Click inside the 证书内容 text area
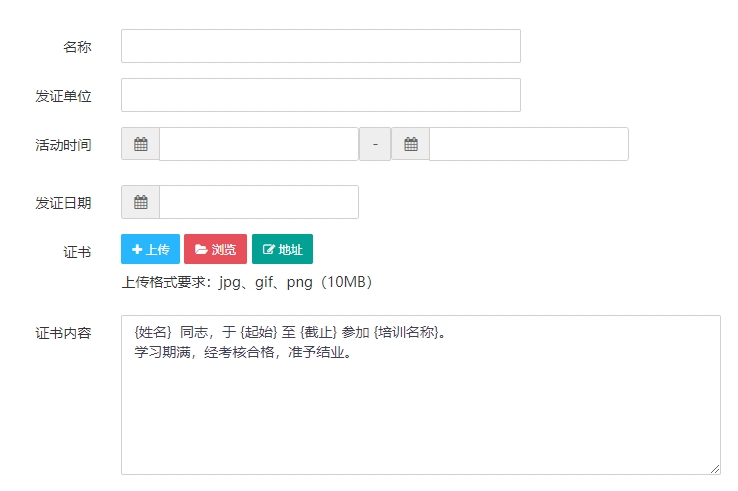This screenshot has width=738, height=491. (420, 410)
